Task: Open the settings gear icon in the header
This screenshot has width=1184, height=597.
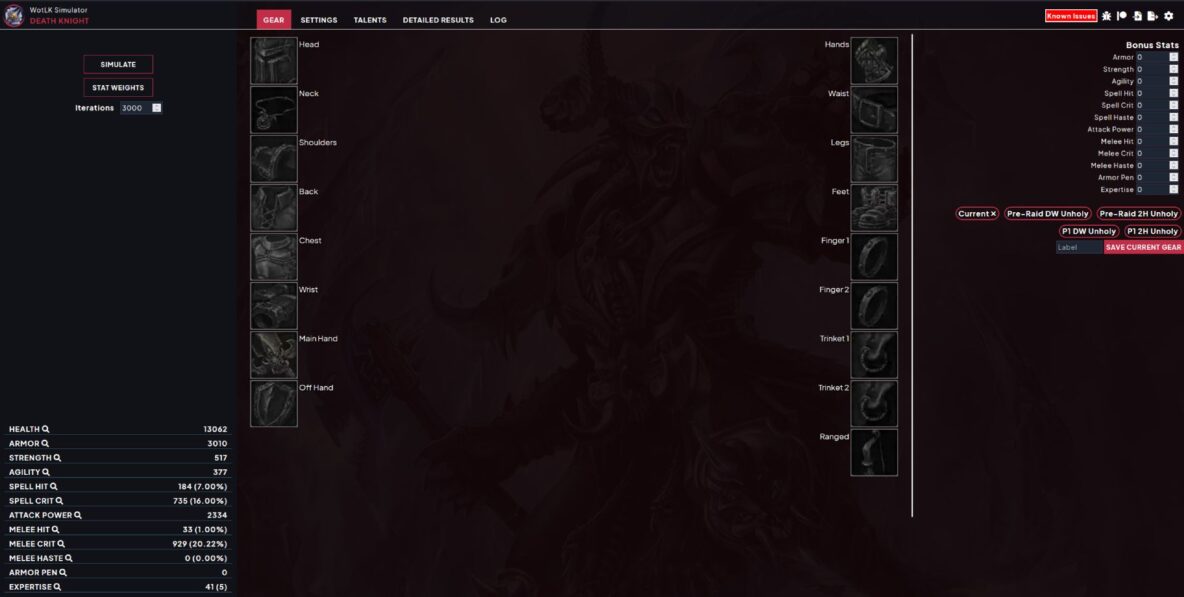Action: (x=1169, y=15)
